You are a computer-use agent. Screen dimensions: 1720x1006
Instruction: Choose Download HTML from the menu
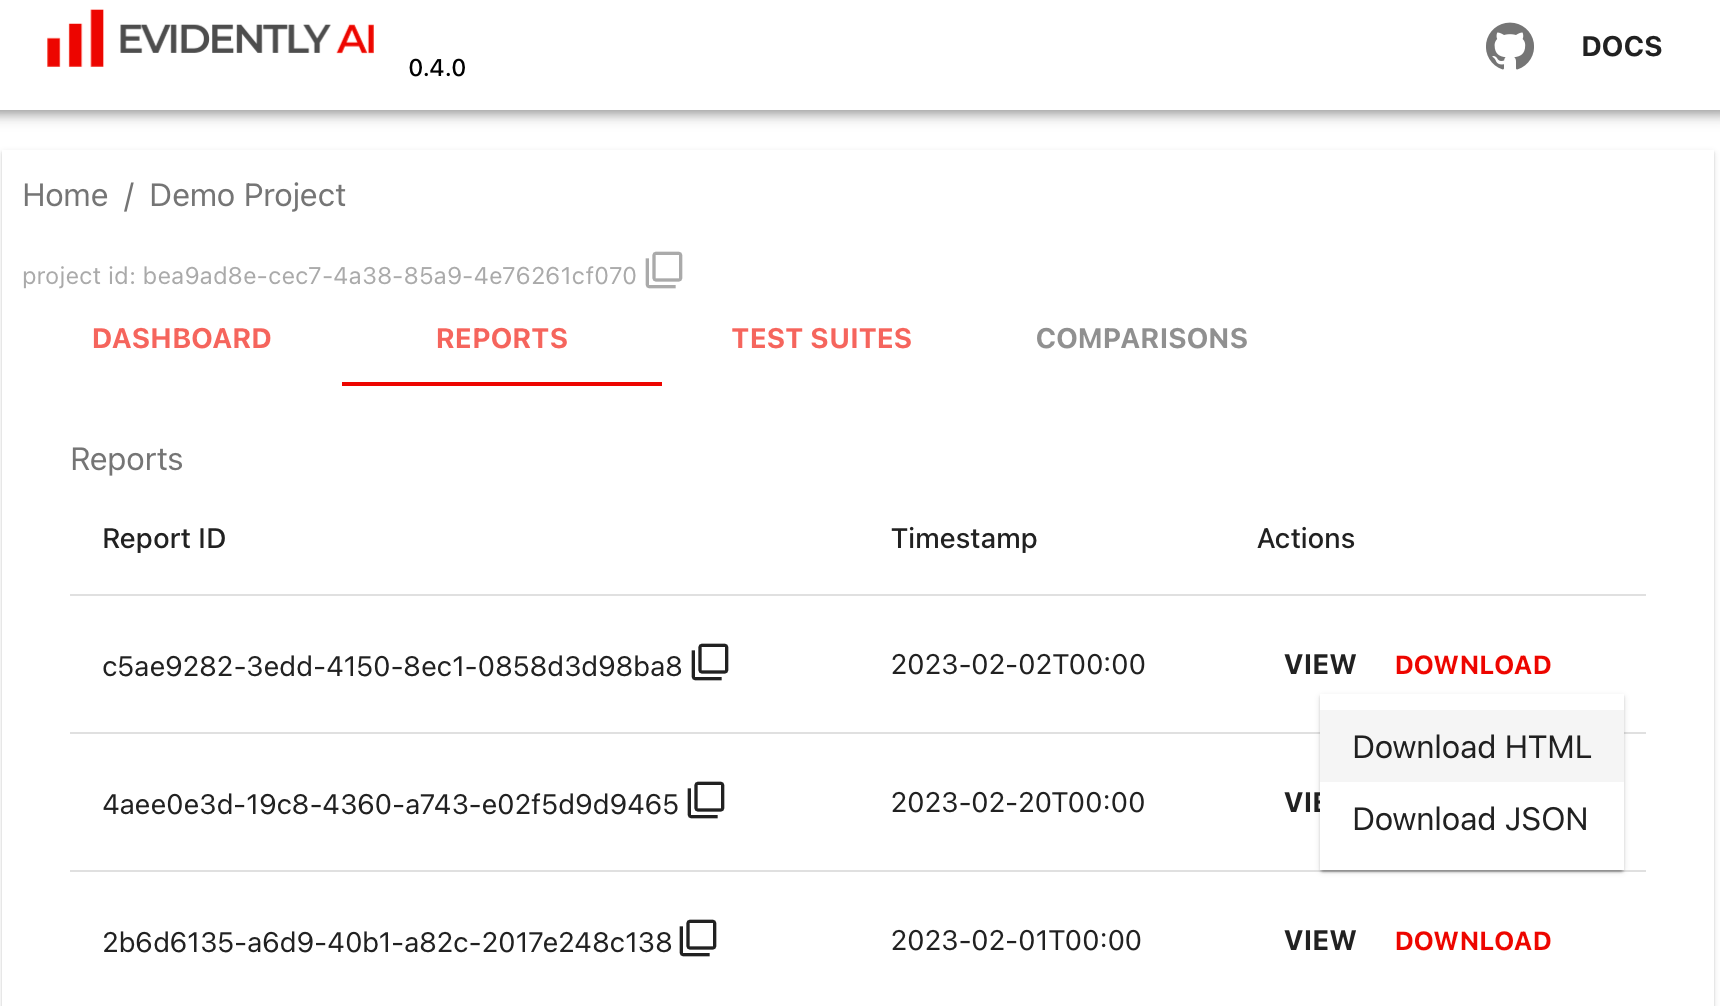(1471, 746)
